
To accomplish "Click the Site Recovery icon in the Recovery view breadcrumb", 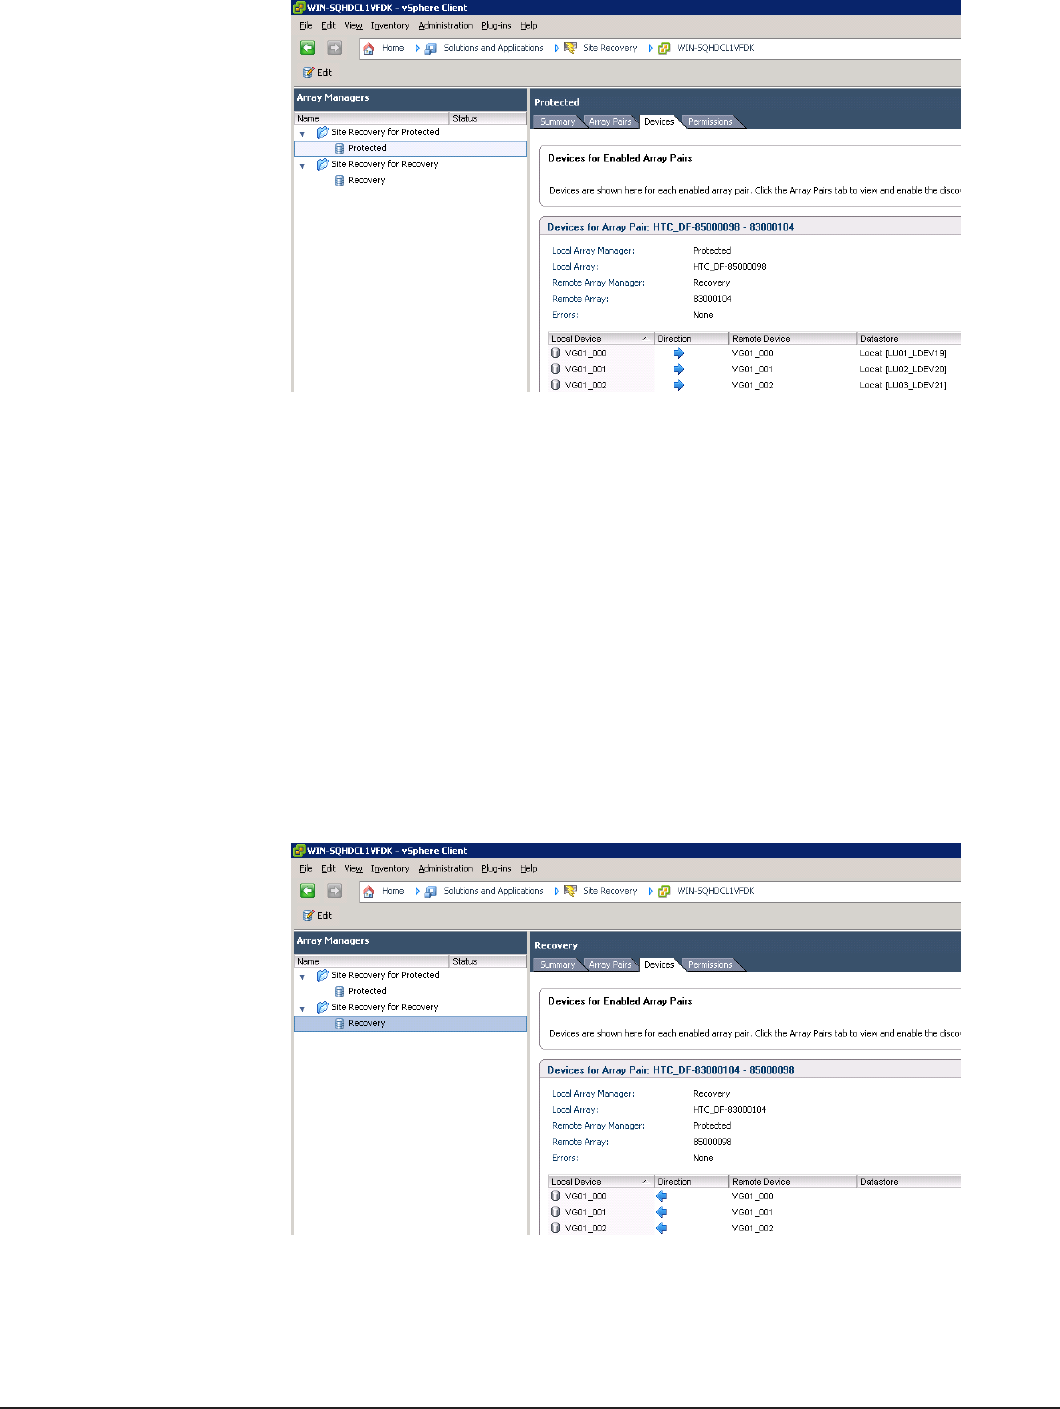I will click(x=570, y=891).
